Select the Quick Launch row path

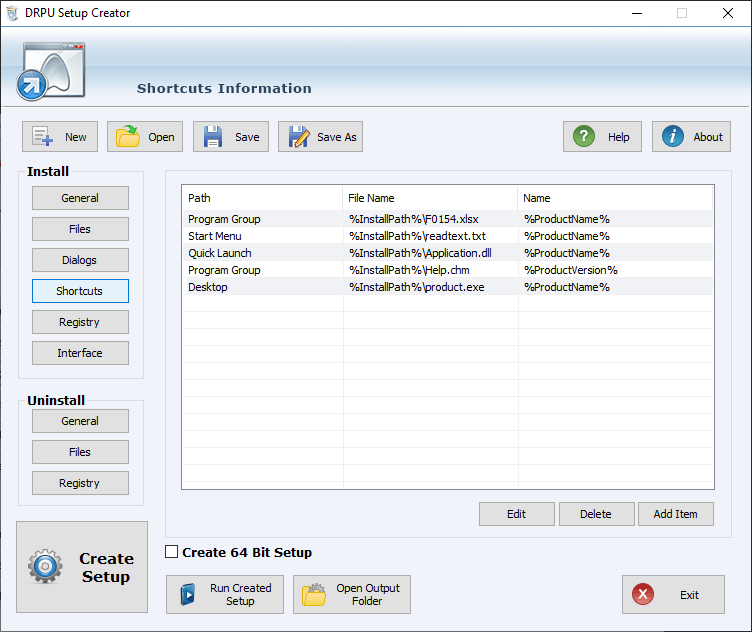(220, 253)
